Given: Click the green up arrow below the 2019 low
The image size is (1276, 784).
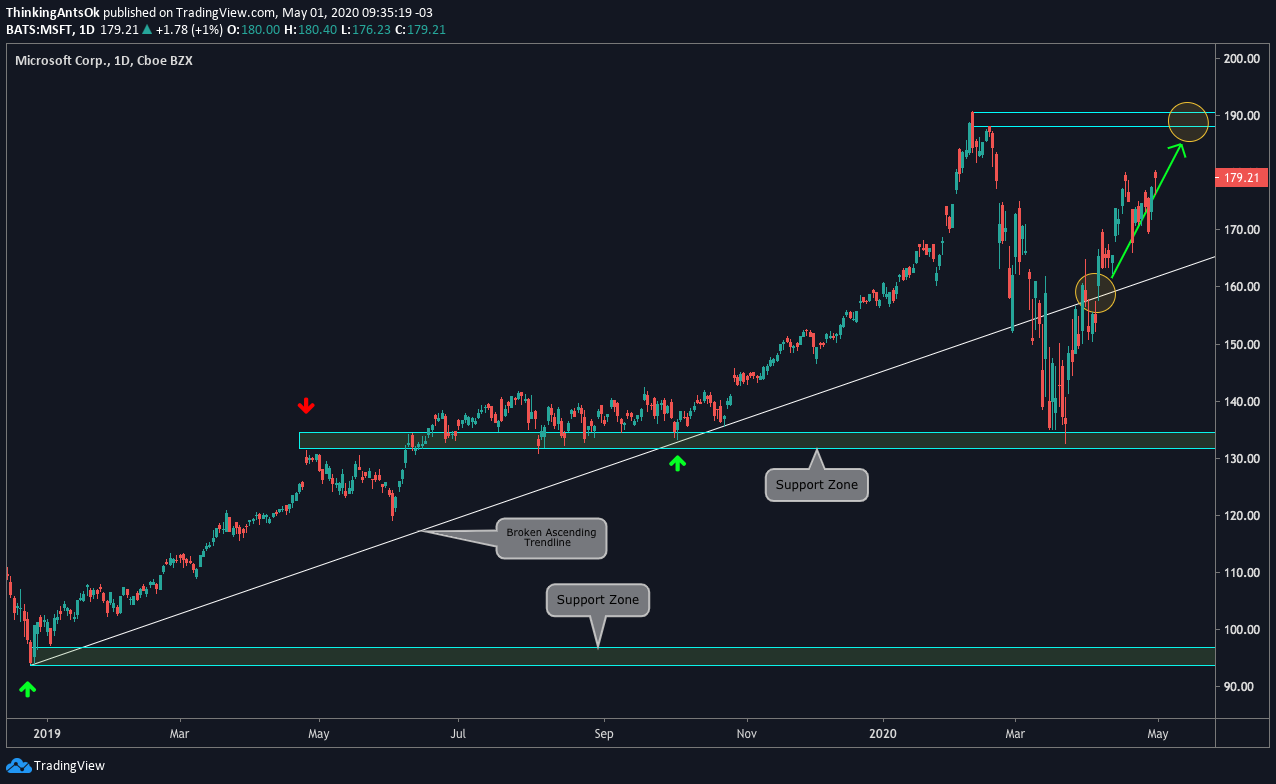Looking at the screenshot, I should coord(28,689).
